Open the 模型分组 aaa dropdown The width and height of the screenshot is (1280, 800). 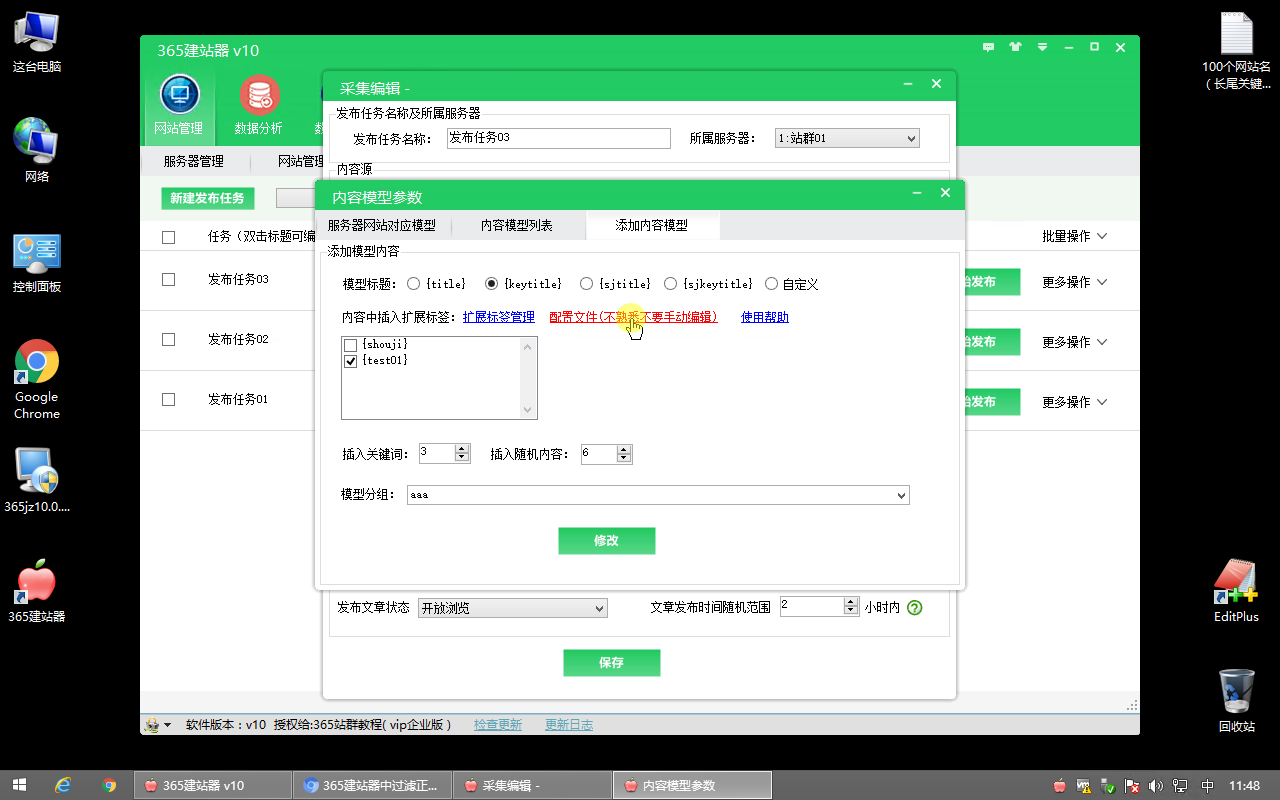[658, 495]
